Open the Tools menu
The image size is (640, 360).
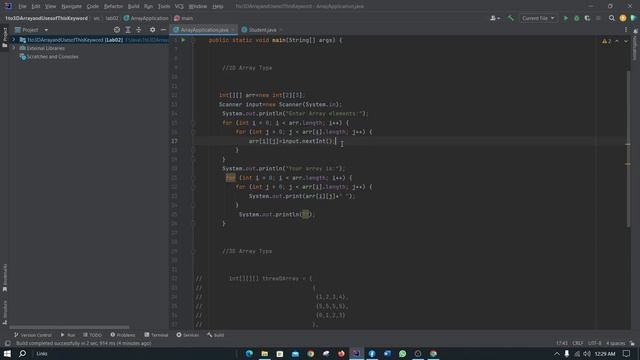coord(164,7)
